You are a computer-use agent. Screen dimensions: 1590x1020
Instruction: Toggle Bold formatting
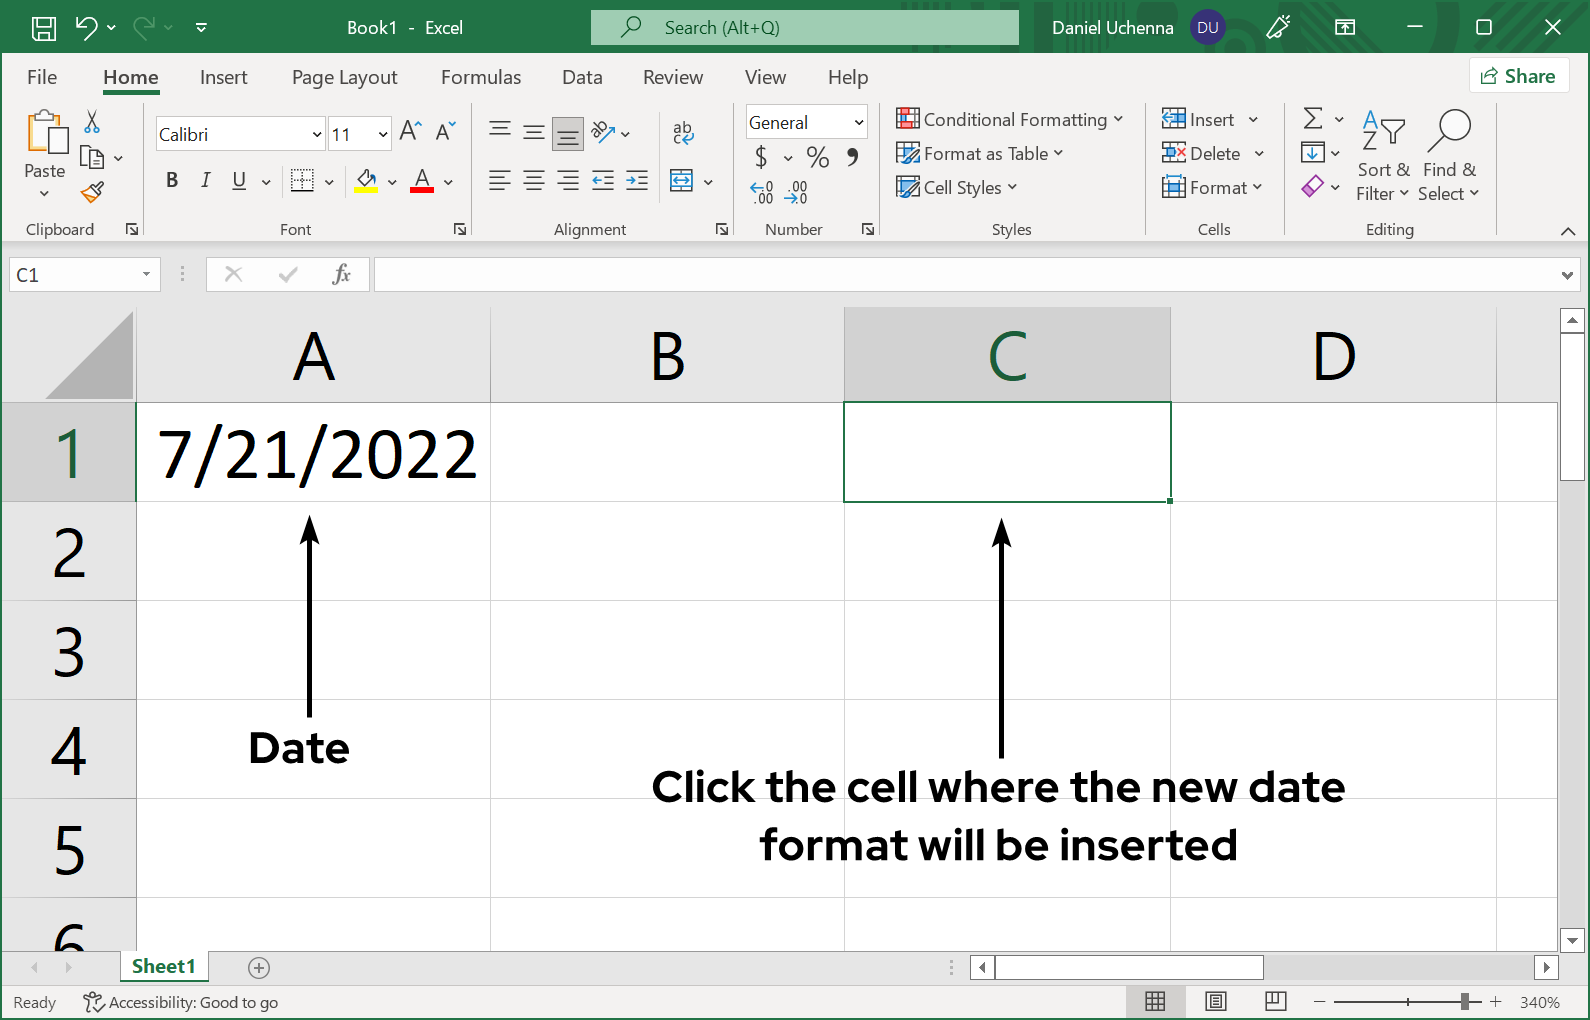coord(172,180)
